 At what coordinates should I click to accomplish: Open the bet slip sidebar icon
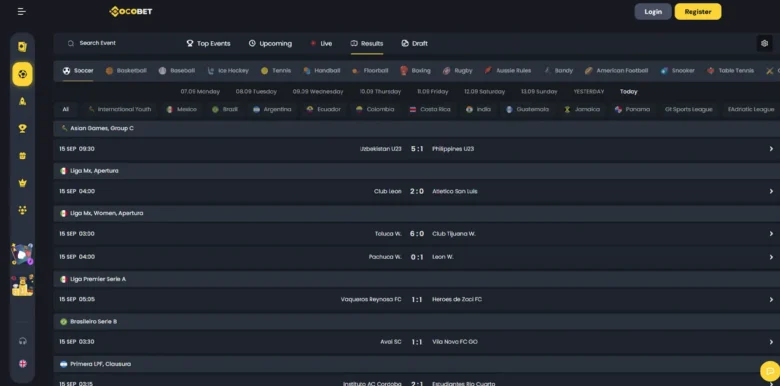point(22,47)
